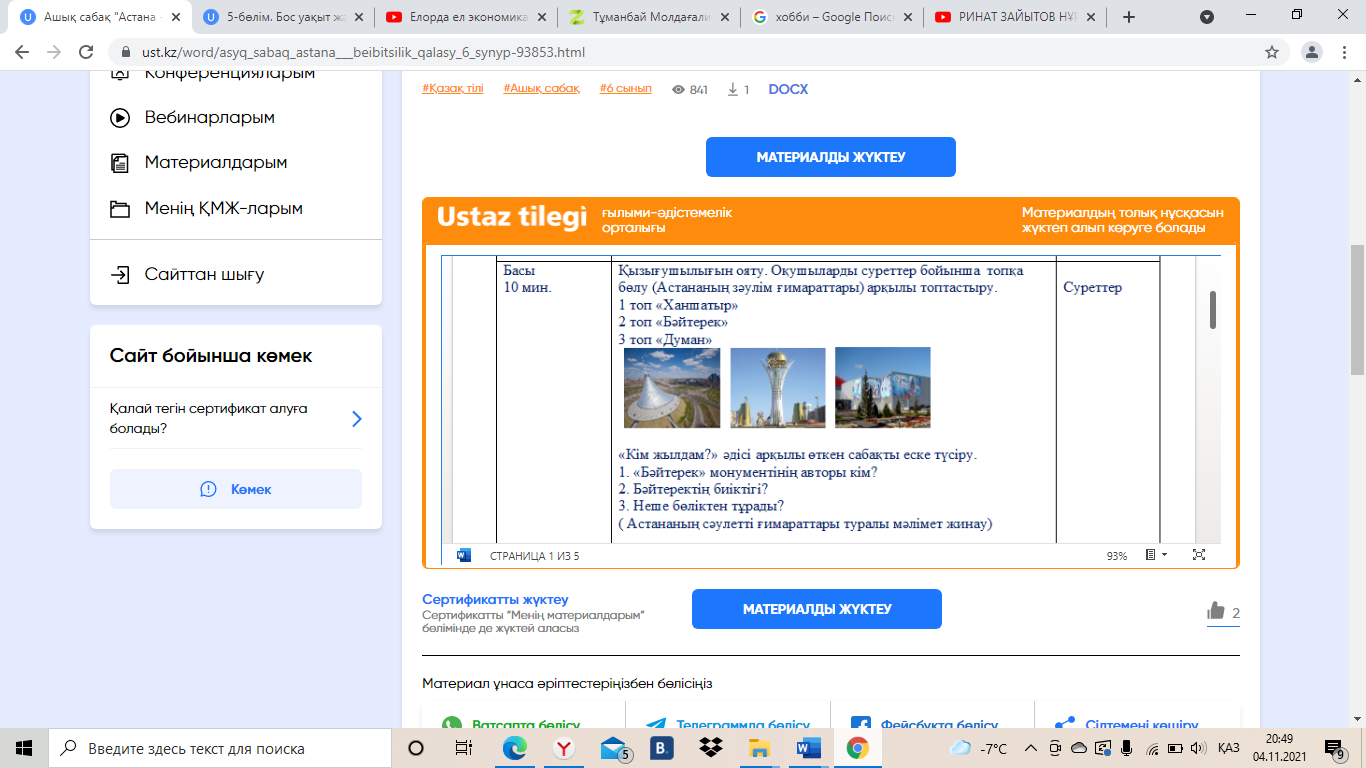Click the document viewer vertical scrollbar thumb

click(x=1213, y=310)
